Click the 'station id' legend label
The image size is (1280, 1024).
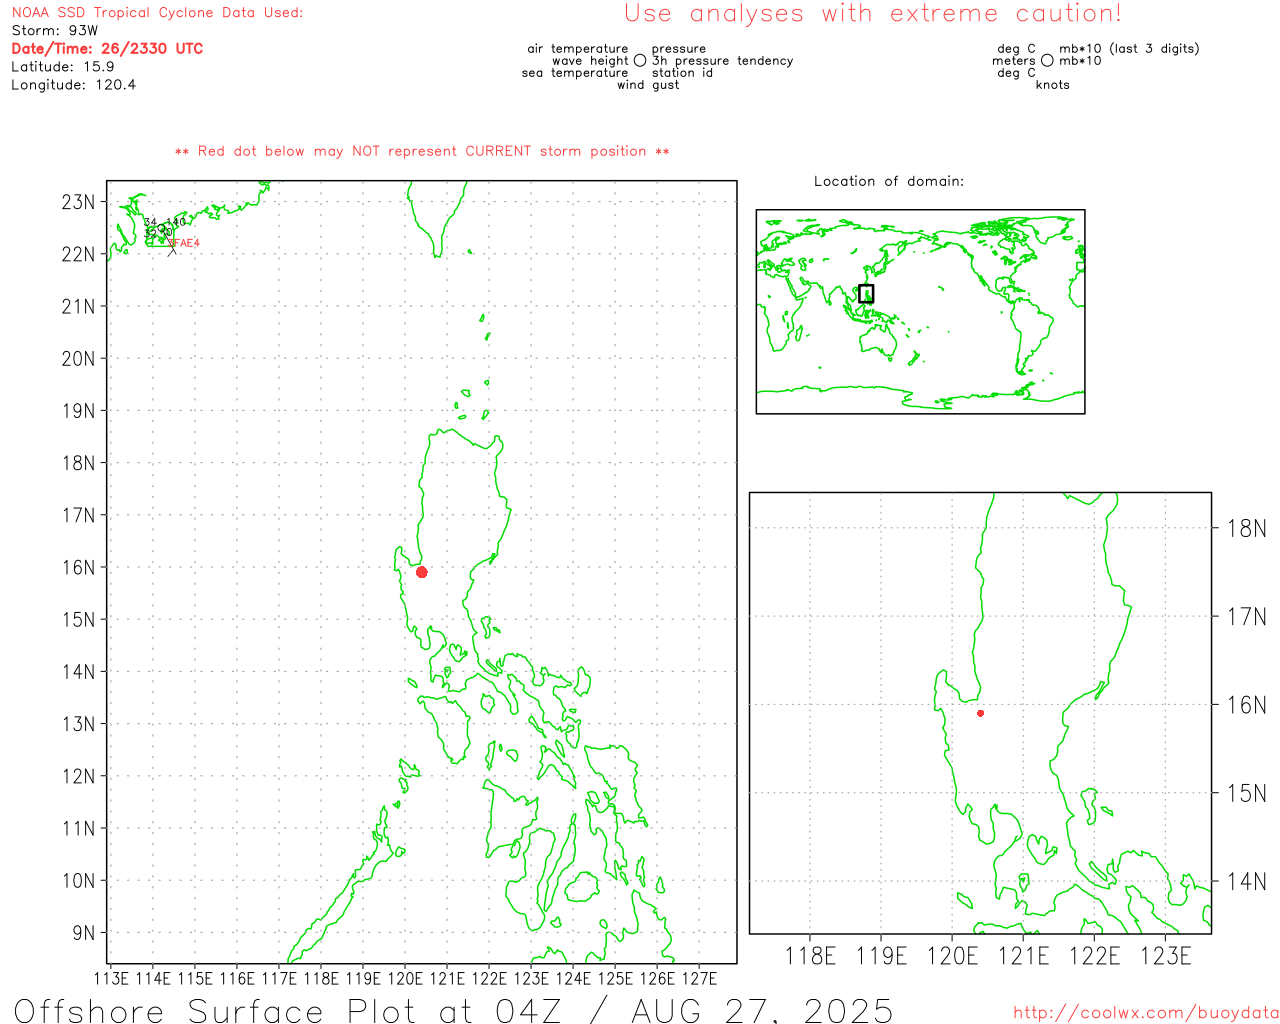tap(682, 73)
